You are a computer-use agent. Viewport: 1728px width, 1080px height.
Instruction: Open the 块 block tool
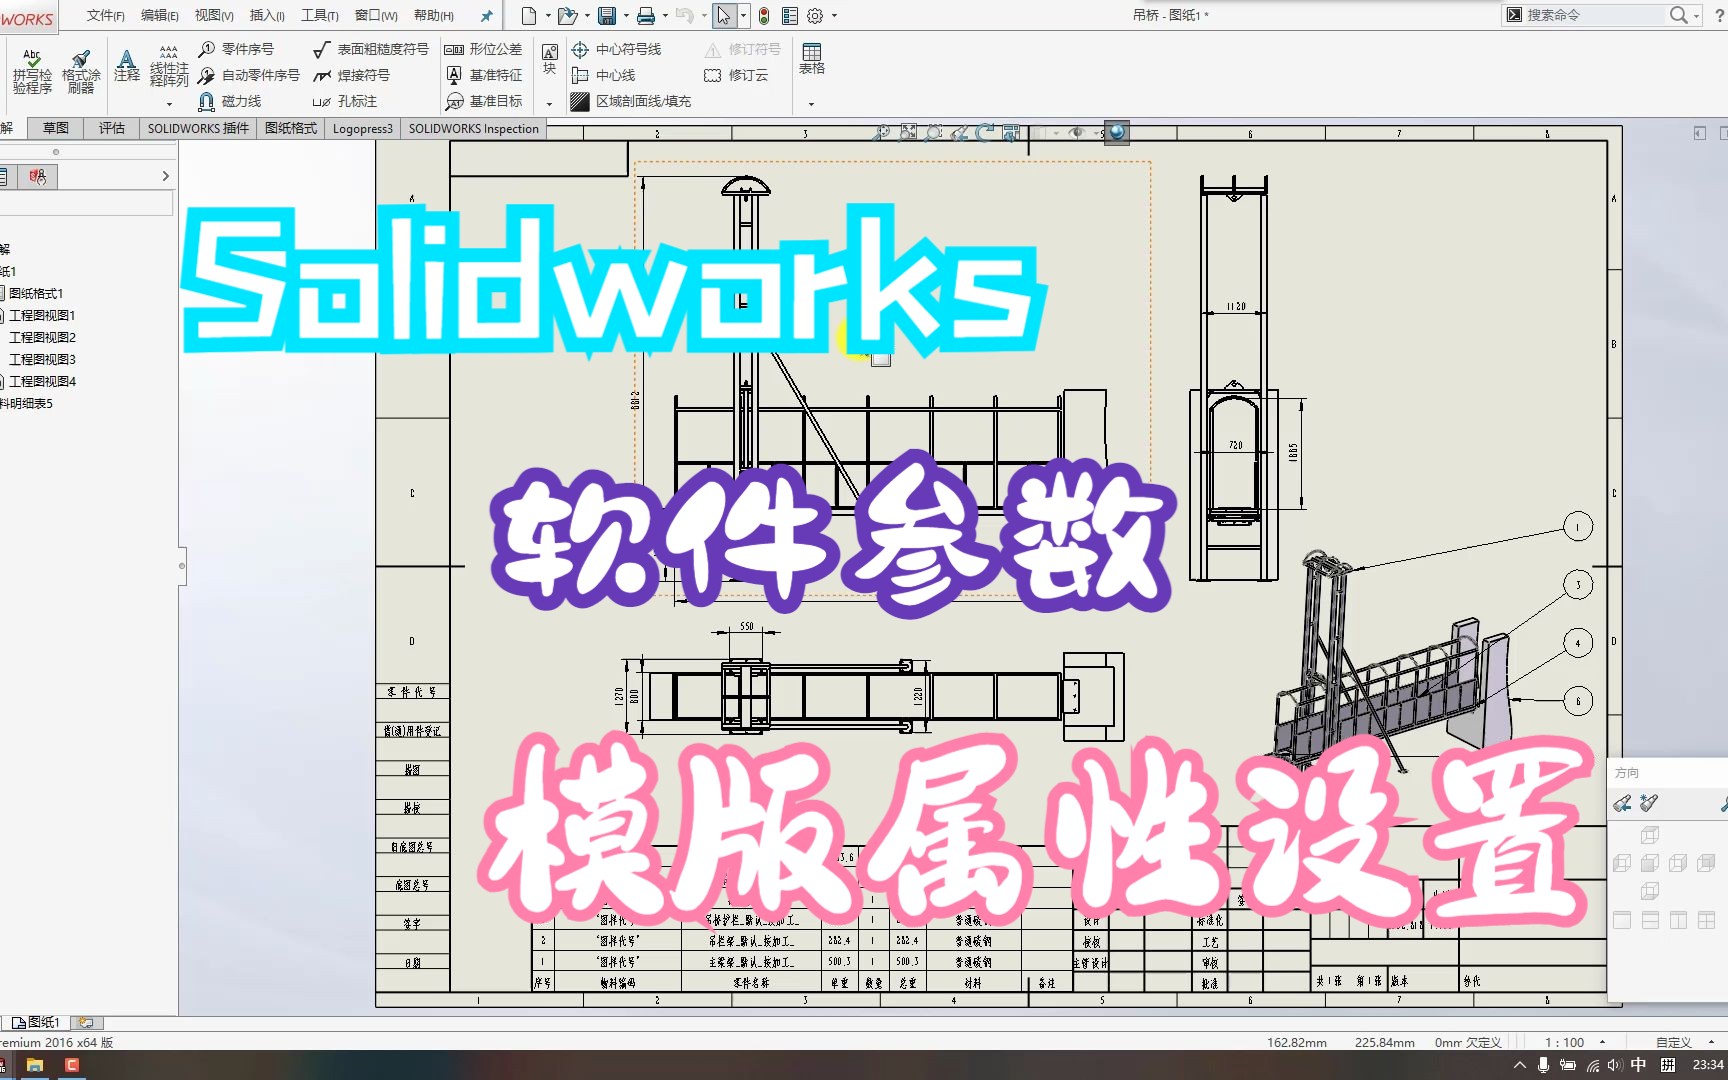tap(549, 59)
